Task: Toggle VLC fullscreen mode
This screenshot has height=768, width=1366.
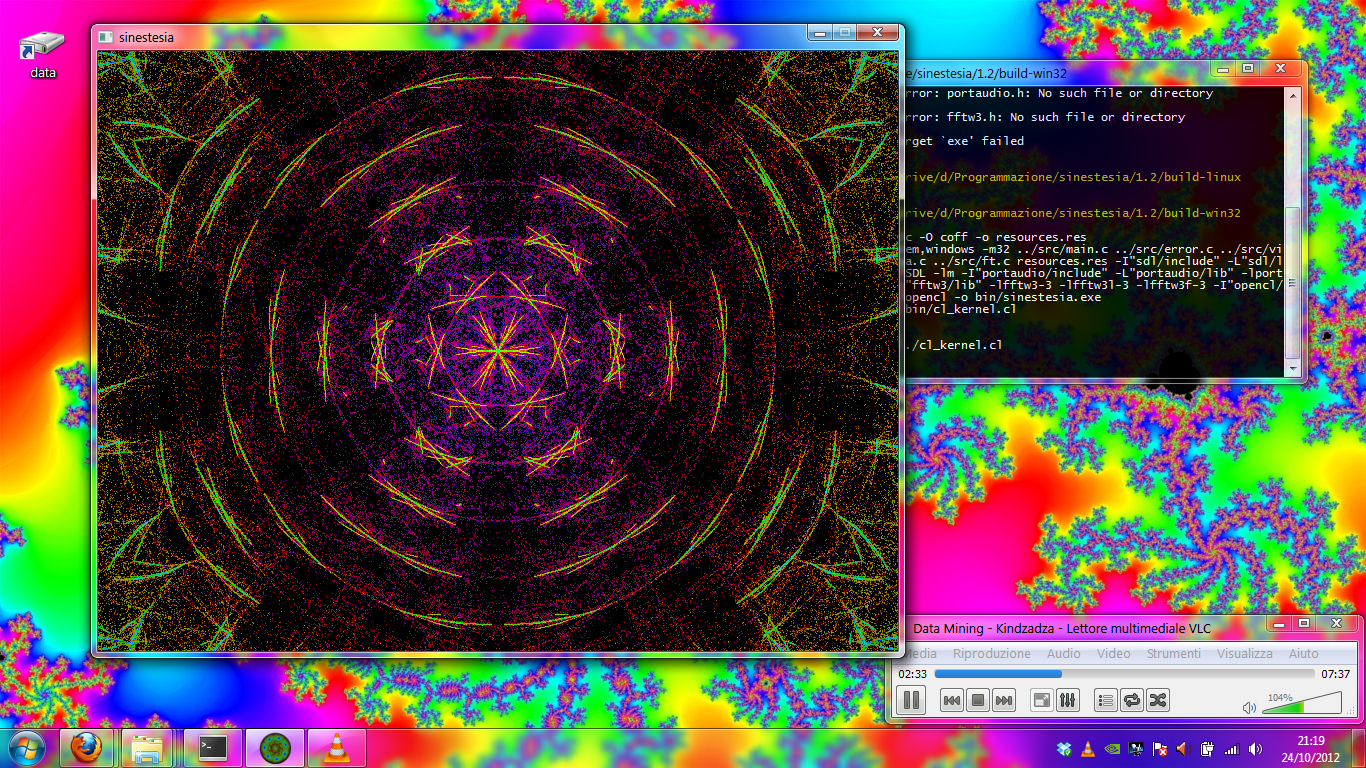Action: pyautogui.click(x=1042, y=701)
